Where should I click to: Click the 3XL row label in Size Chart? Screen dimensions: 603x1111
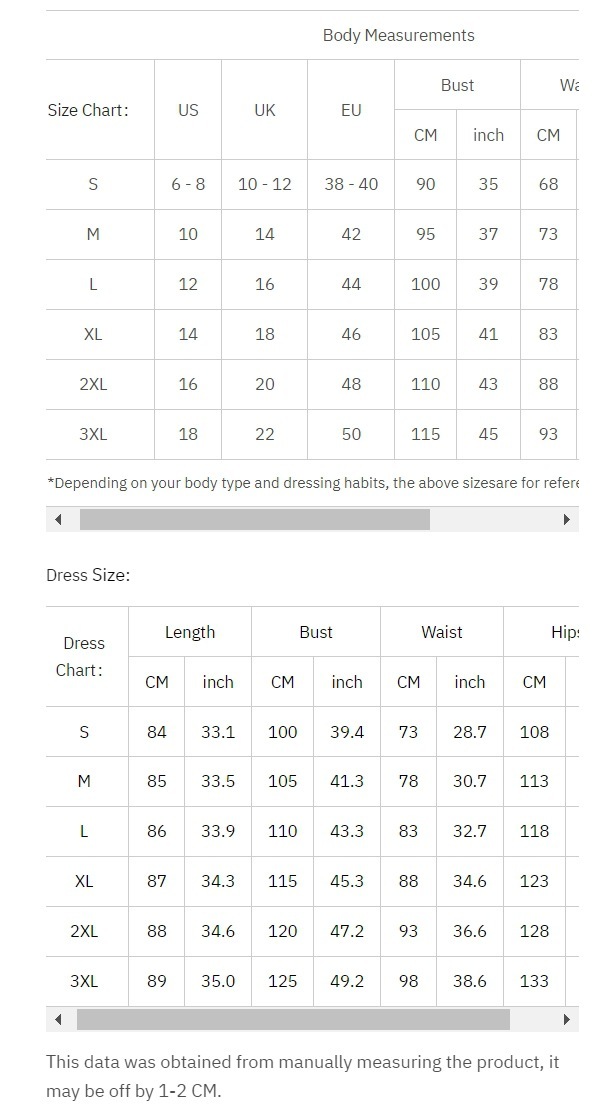(x=93, y=434)
